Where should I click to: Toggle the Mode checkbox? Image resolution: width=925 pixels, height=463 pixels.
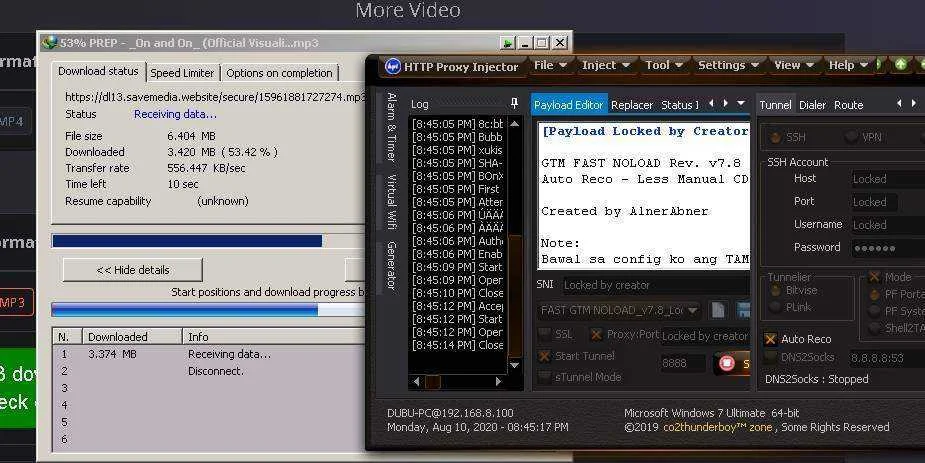(874, 277)
